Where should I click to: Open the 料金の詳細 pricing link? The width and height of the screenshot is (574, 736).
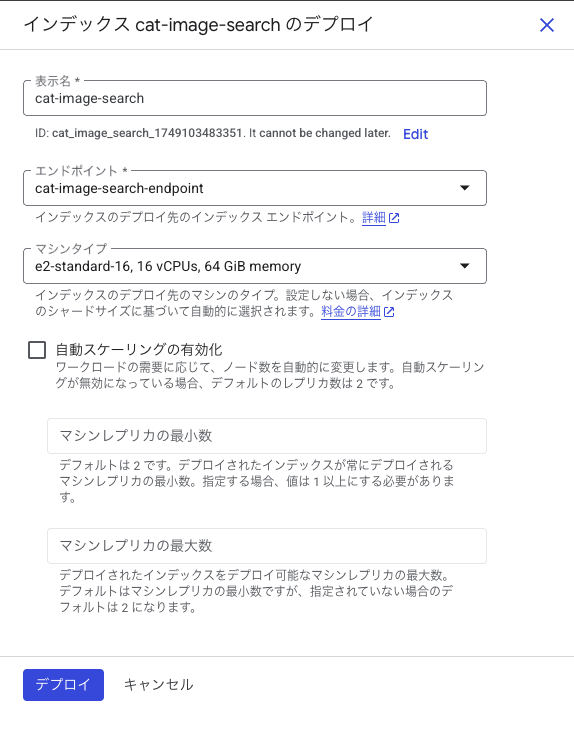click(351, 312)
